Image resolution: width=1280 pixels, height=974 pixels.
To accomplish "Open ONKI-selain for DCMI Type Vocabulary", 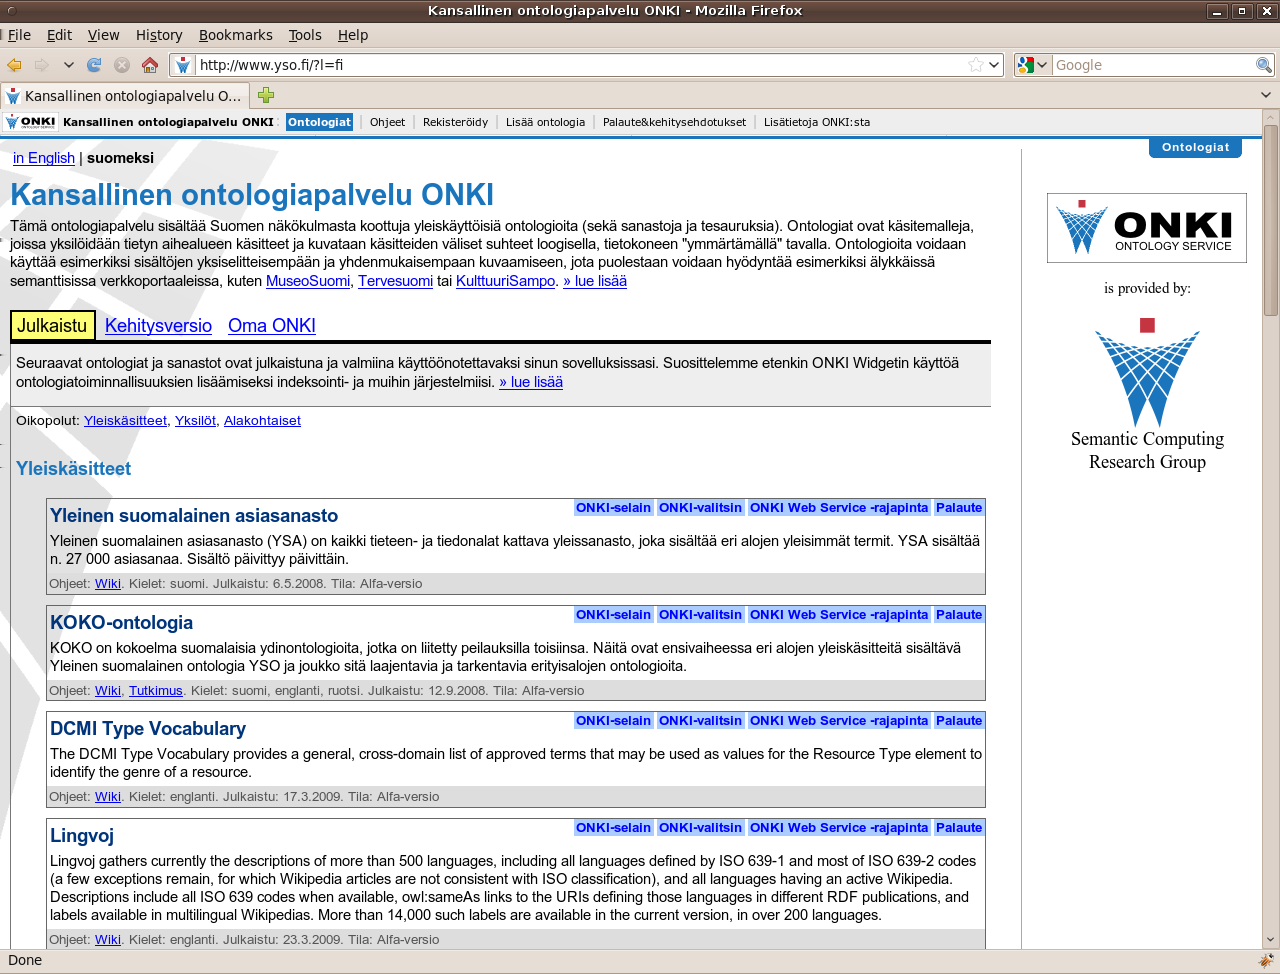I will 613,721.
